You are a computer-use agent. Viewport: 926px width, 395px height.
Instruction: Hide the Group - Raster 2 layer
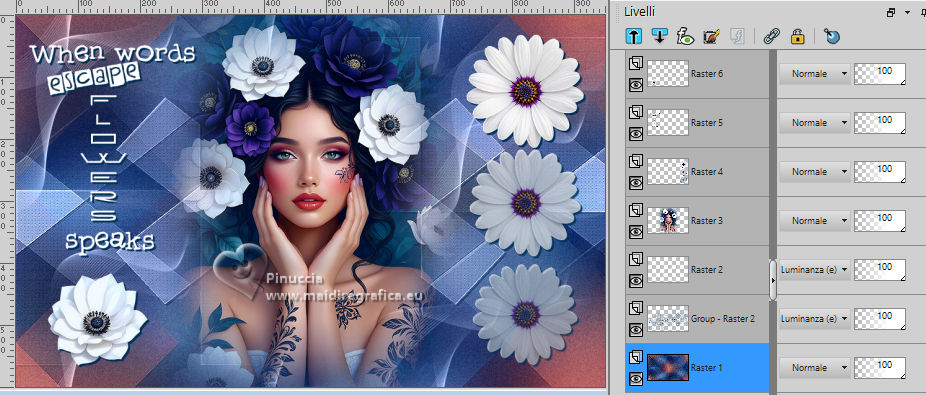pos(636,330)
